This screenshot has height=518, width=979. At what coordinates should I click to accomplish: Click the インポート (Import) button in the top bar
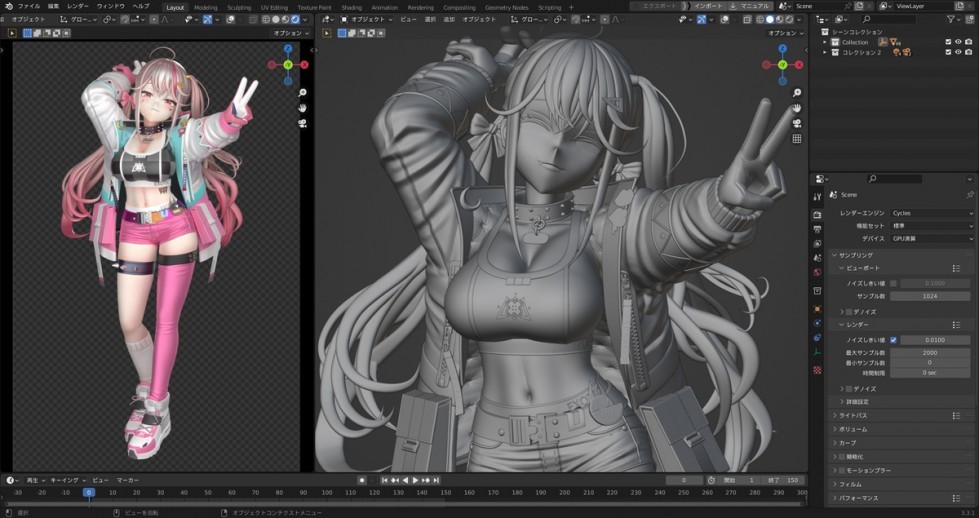point(709,6)
